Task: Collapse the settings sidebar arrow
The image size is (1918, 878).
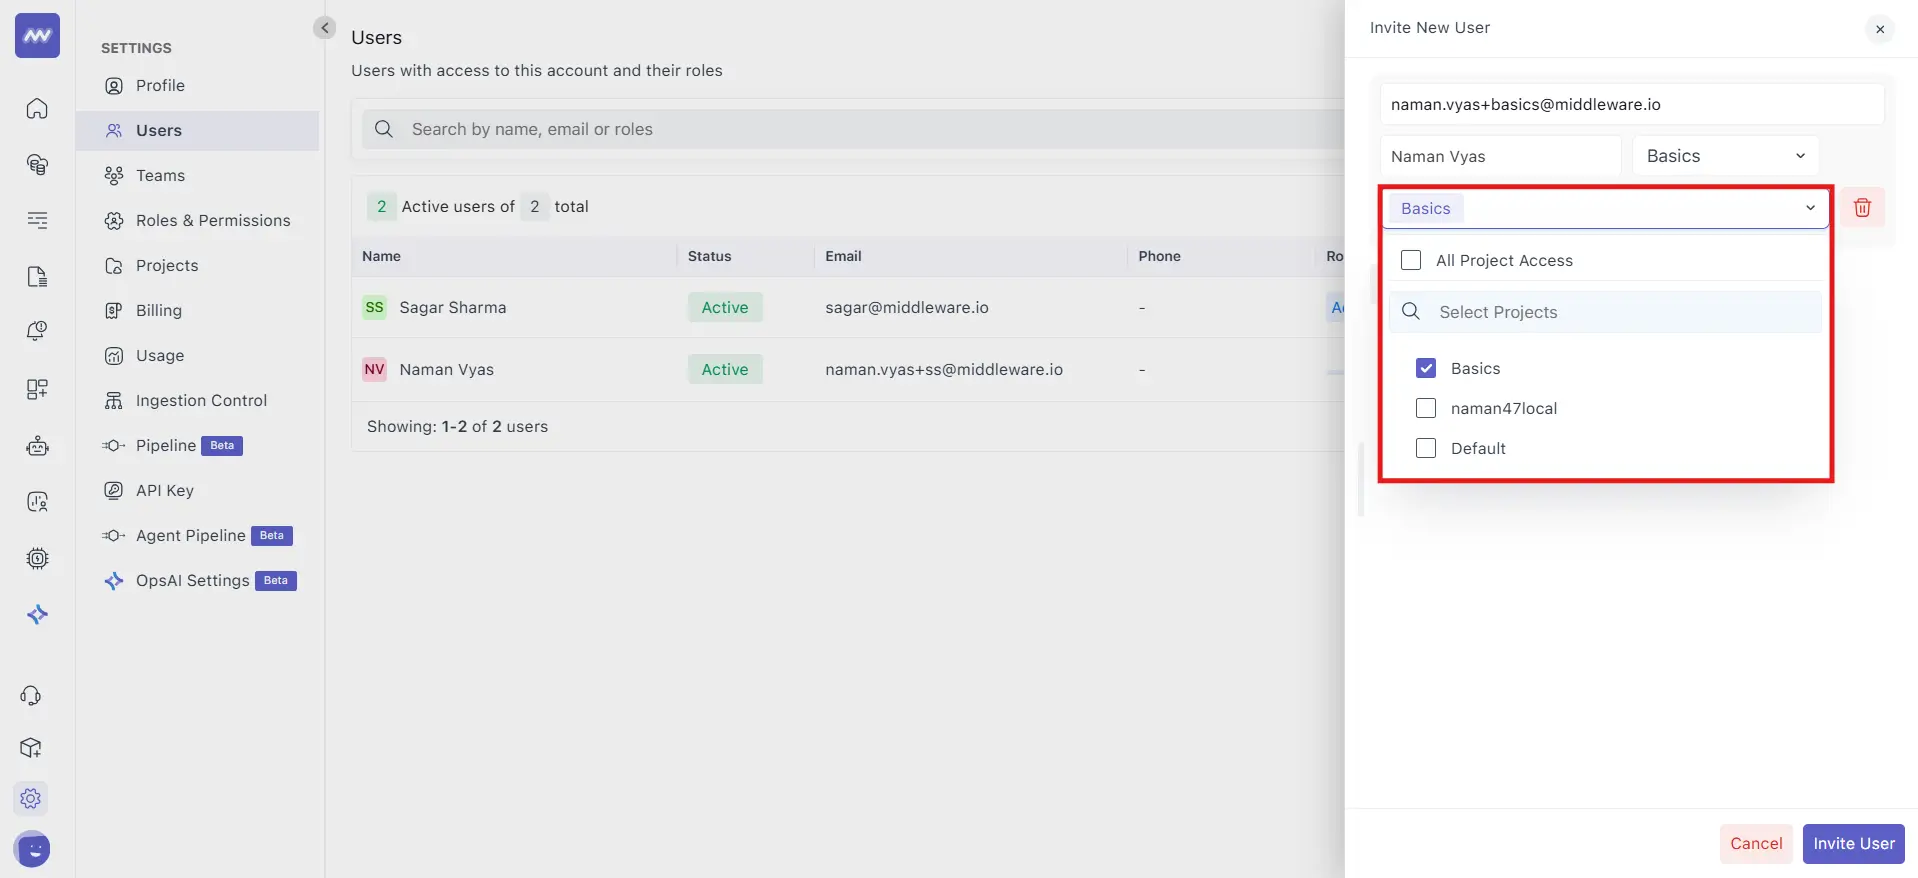Action: [x=324, y=28]
